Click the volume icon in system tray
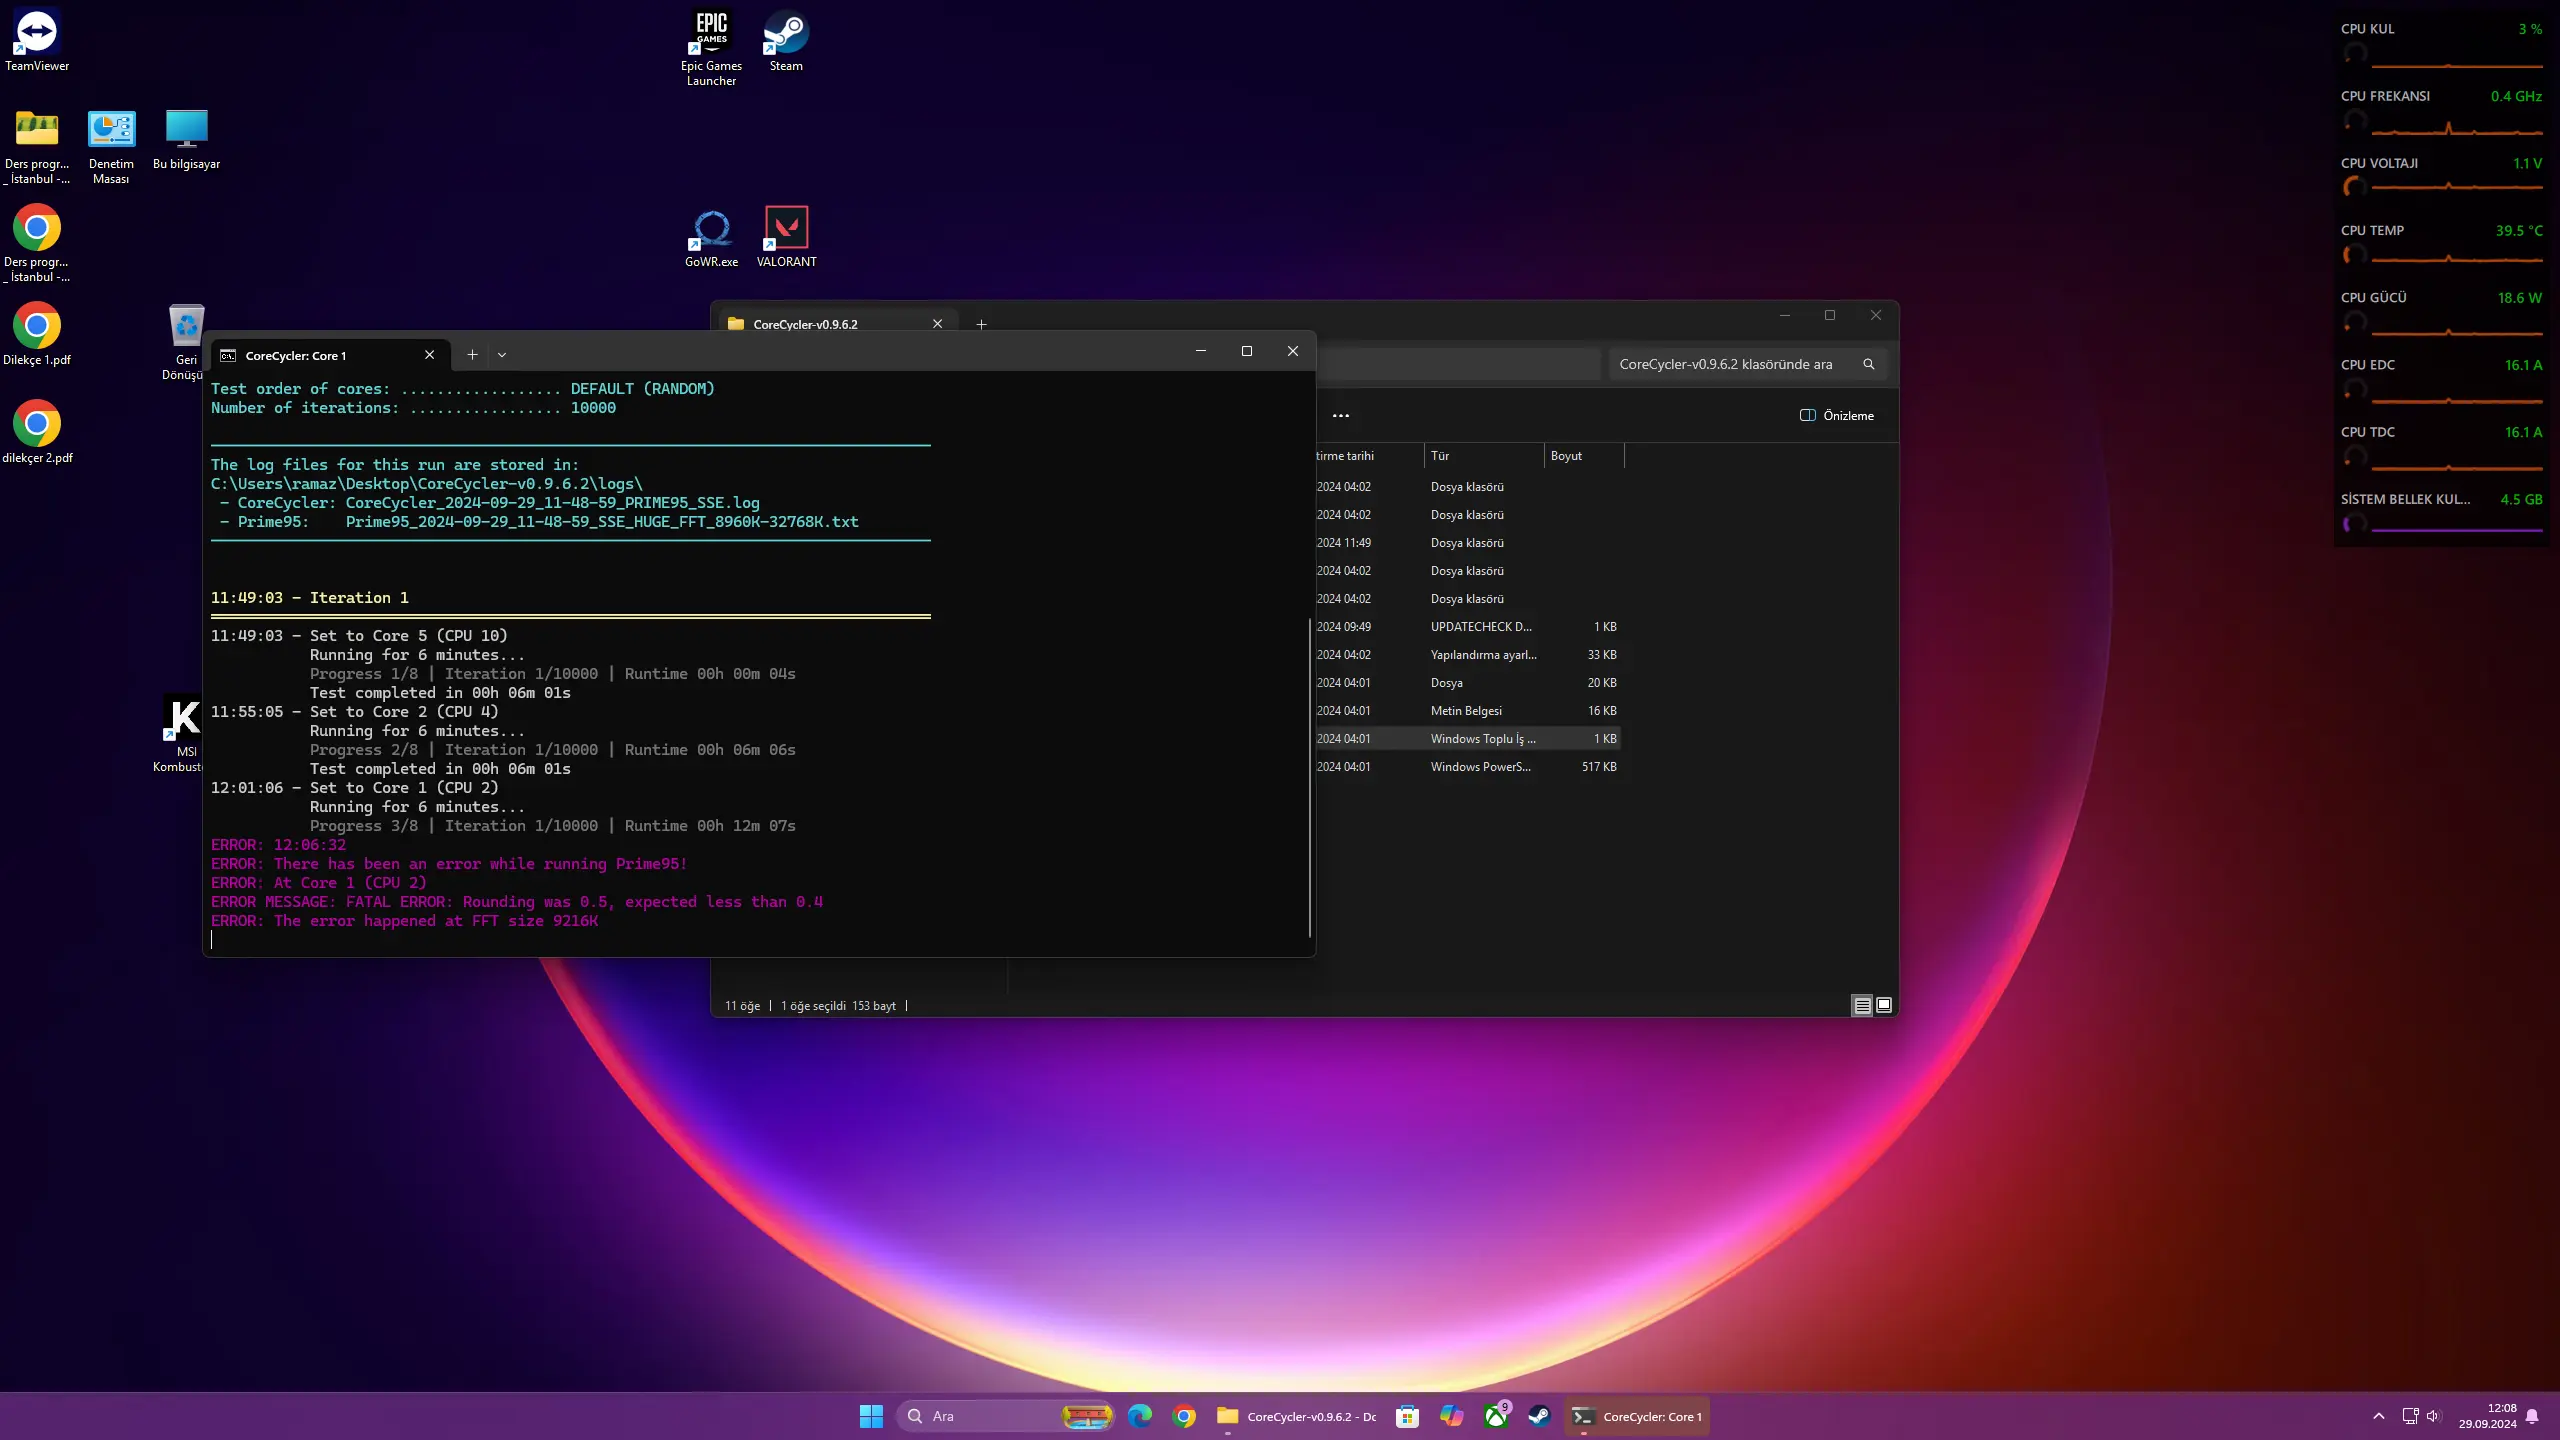Viewport: 2560px width, 1440px height. (2433, 1416)
